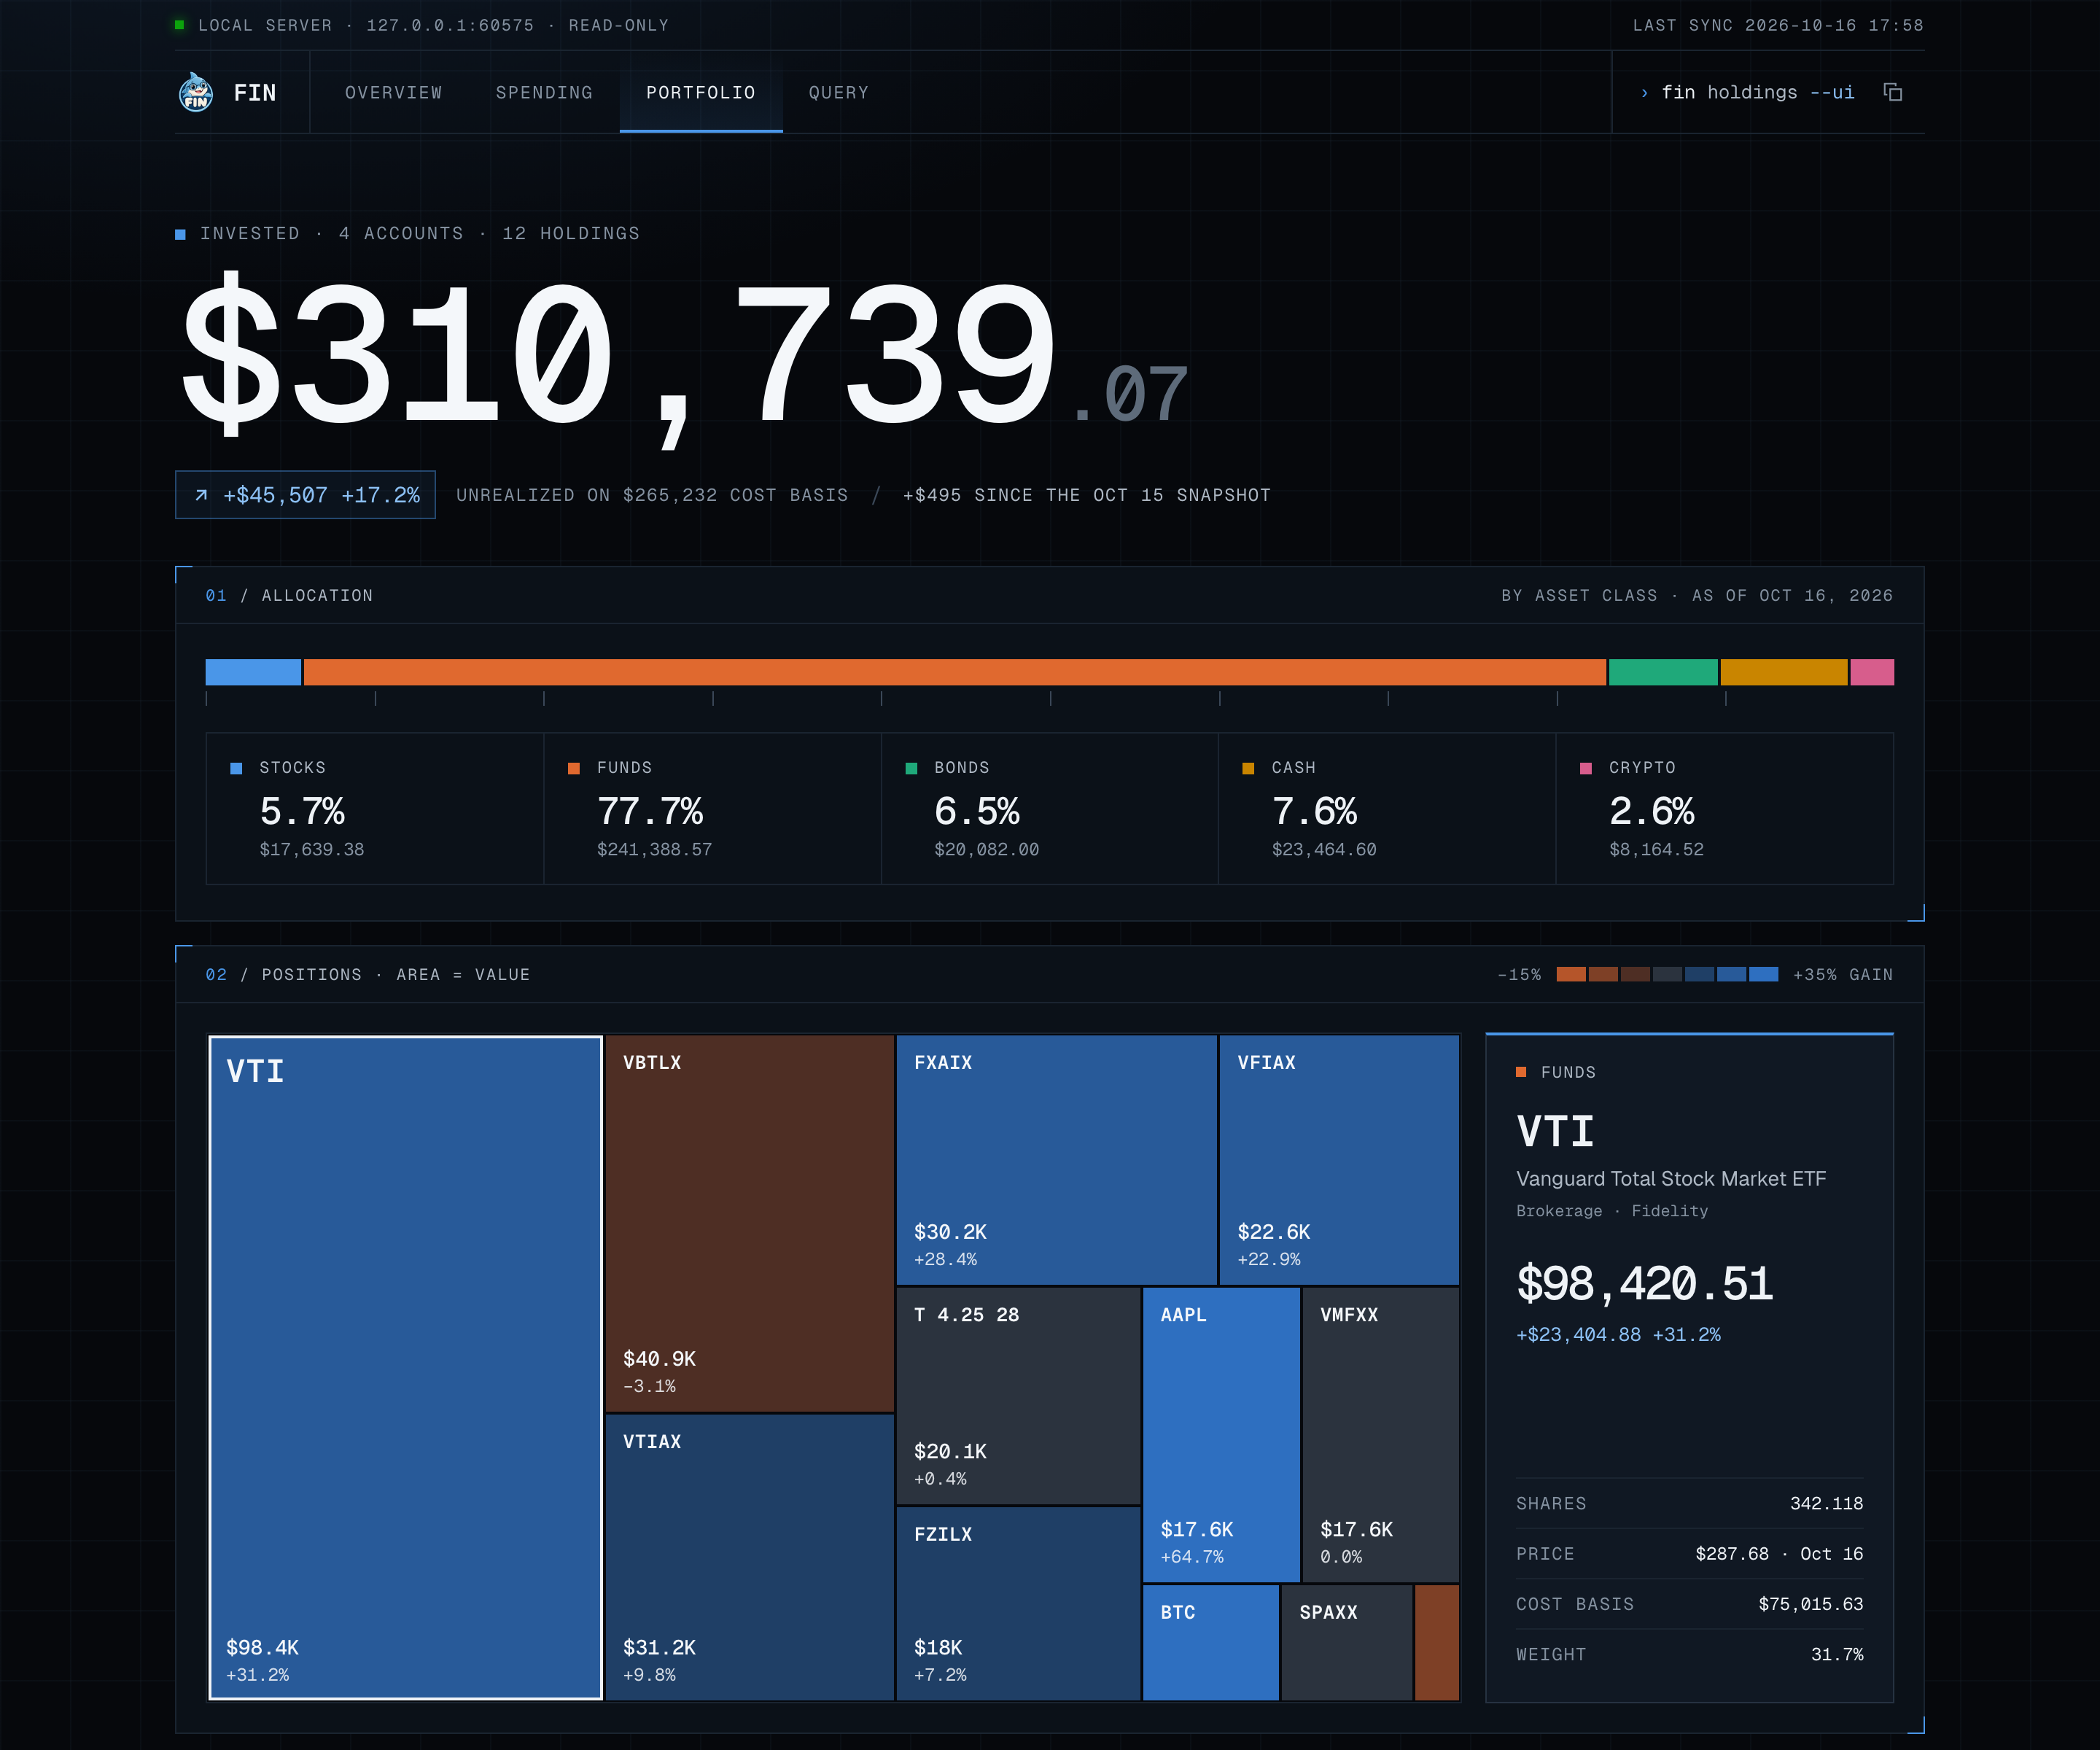The width and height of the screenshot is (2100, 1750).
Task: Select the VFIAX treemap tile
Action: [1339, 1159]
